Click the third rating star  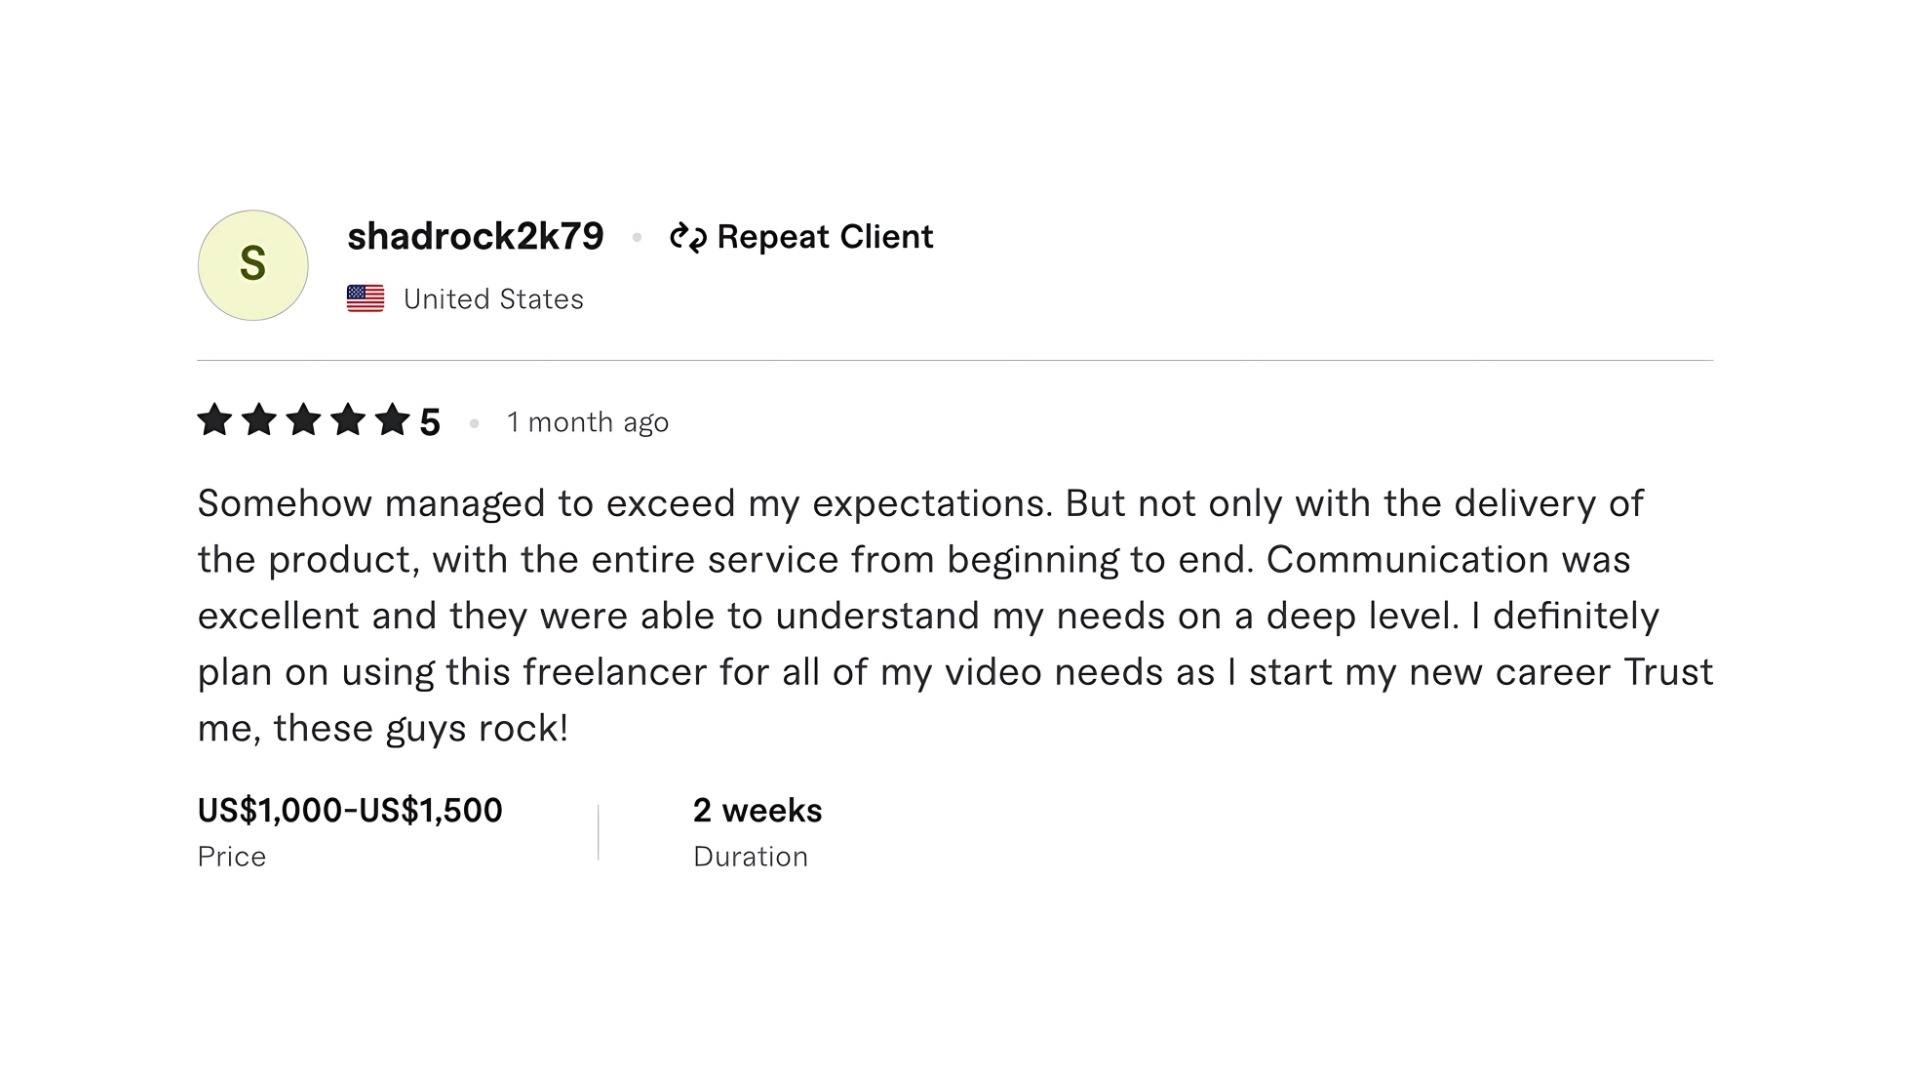pyautogui.click(x=303, y=420)
